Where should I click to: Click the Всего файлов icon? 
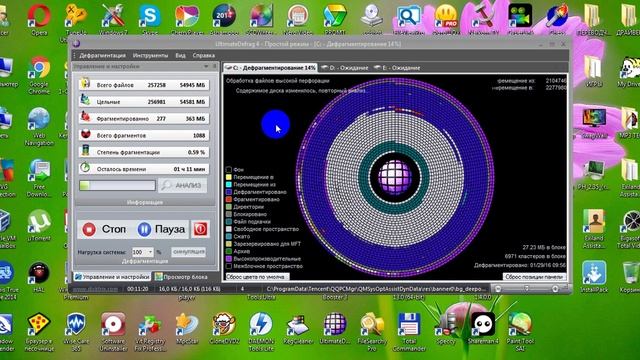[85, 83]
